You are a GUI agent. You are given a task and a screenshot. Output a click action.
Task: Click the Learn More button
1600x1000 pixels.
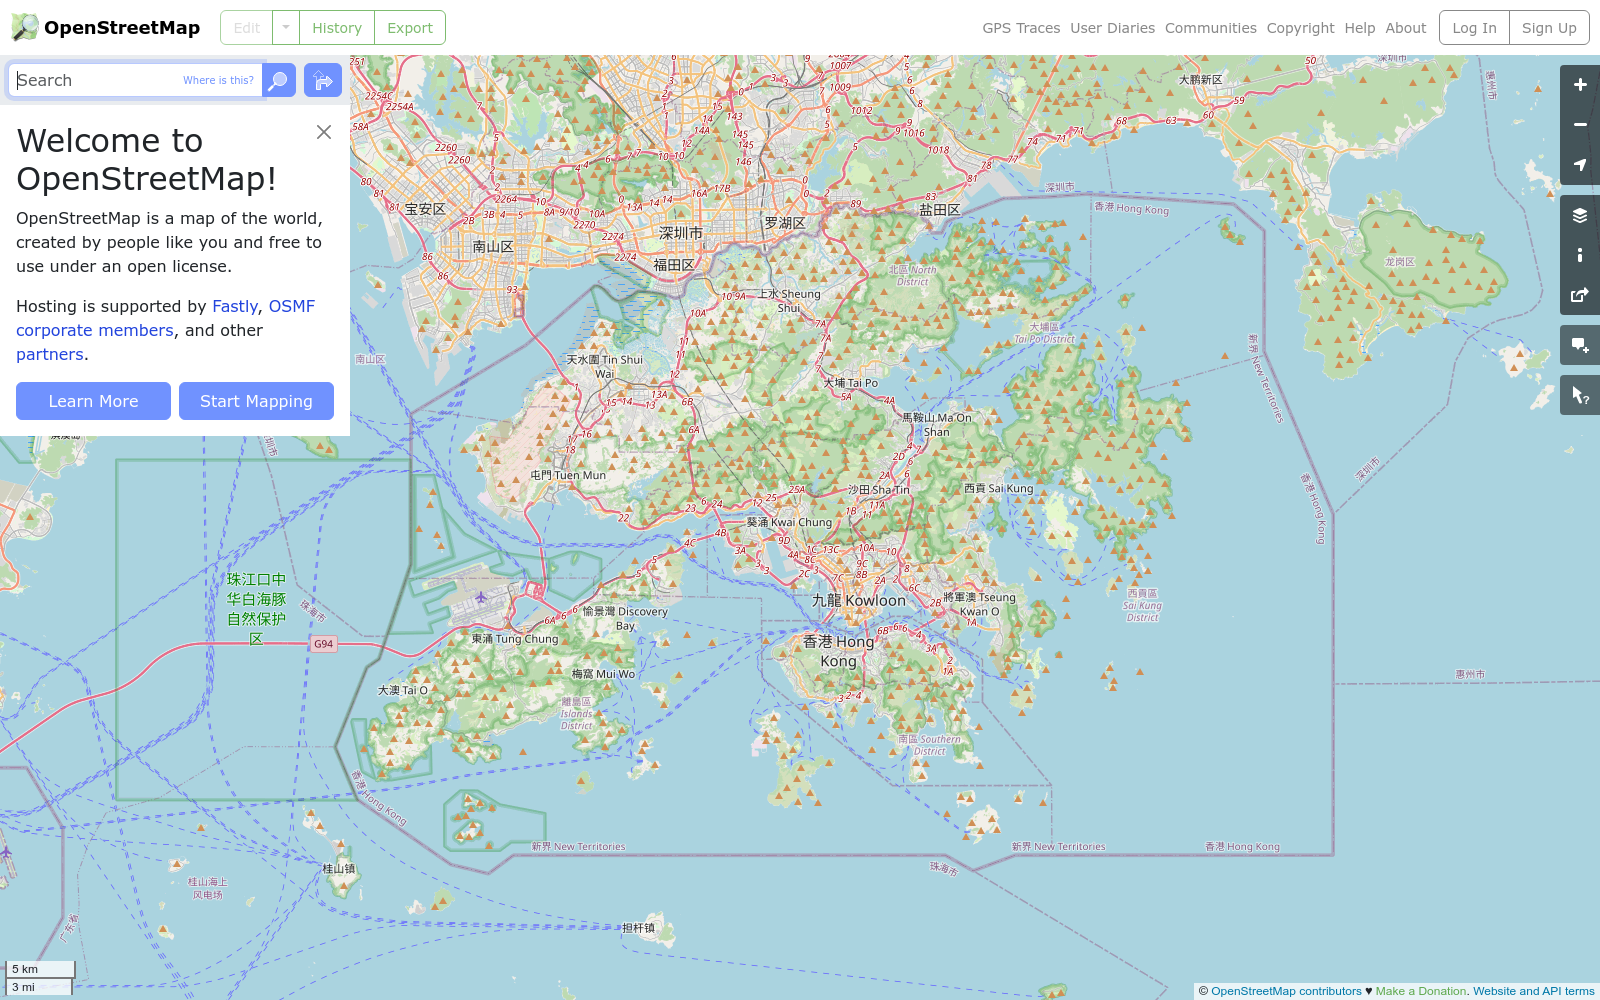[x=93, y=401]
